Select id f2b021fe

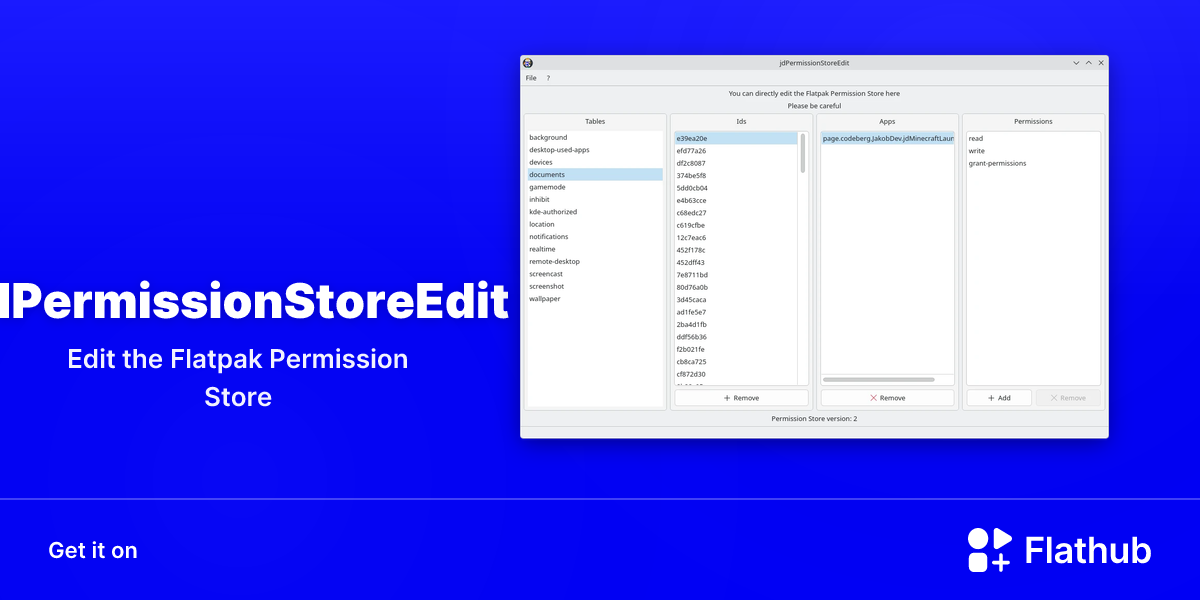(736, 349)
